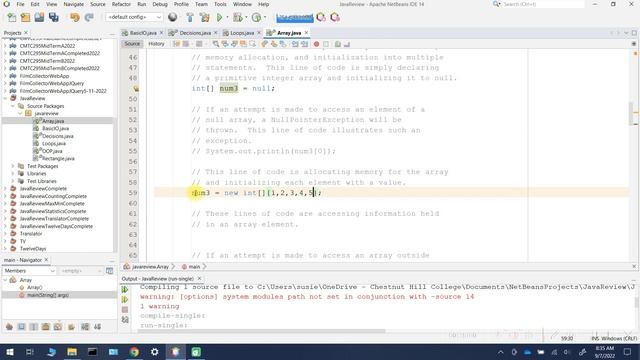
Task: Click the globe browser icon in toolbar
Action: point(173,17)
